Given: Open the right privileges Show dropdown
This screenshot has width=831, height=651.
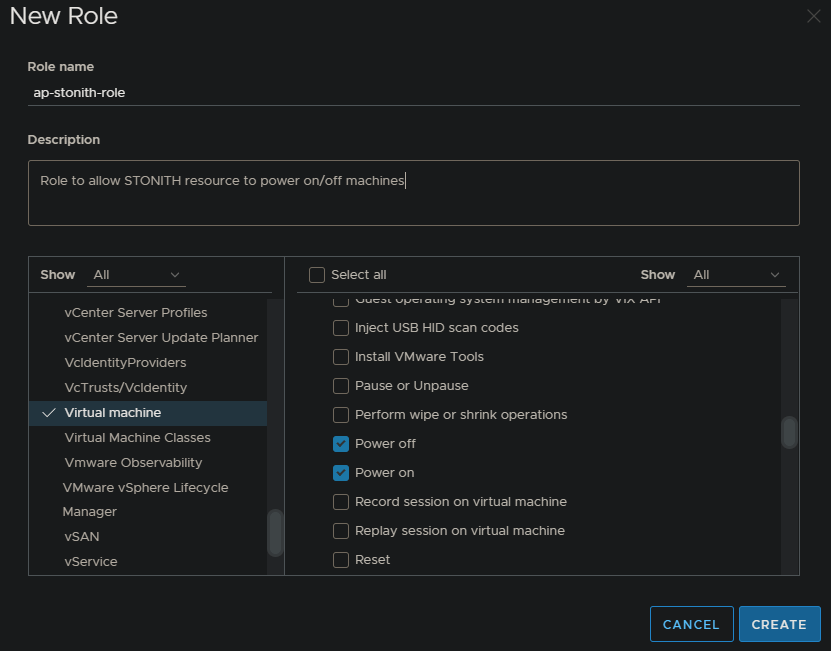Looking at the screenshot, I should pyautogui.click(x=737, y=274).
